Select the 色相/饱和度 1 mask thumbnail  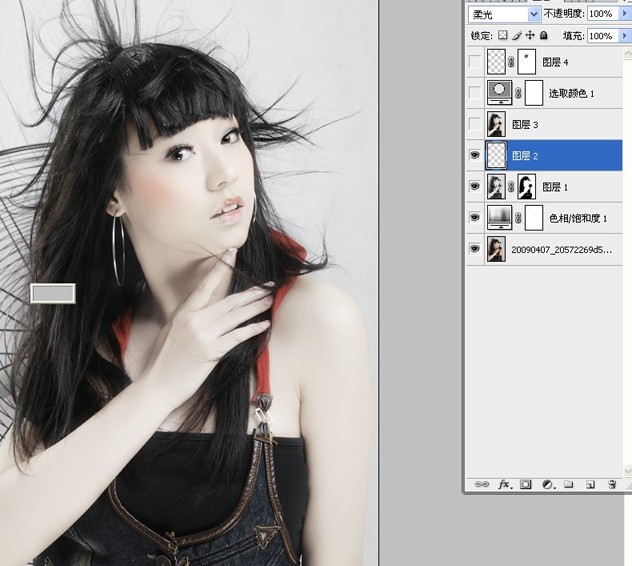tap(534, 217)
